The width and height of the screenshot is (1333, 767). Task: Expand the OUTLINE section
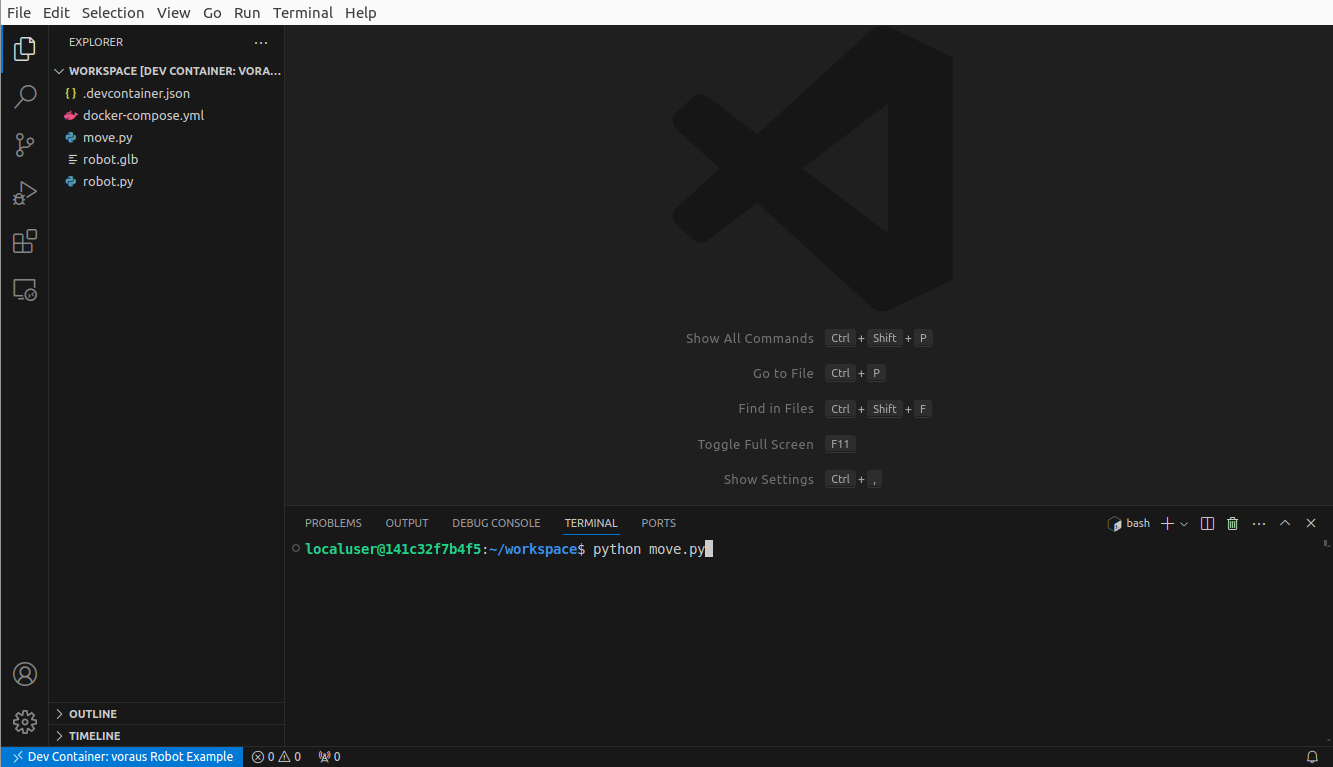pyautogui.click(x=167, y=714)
